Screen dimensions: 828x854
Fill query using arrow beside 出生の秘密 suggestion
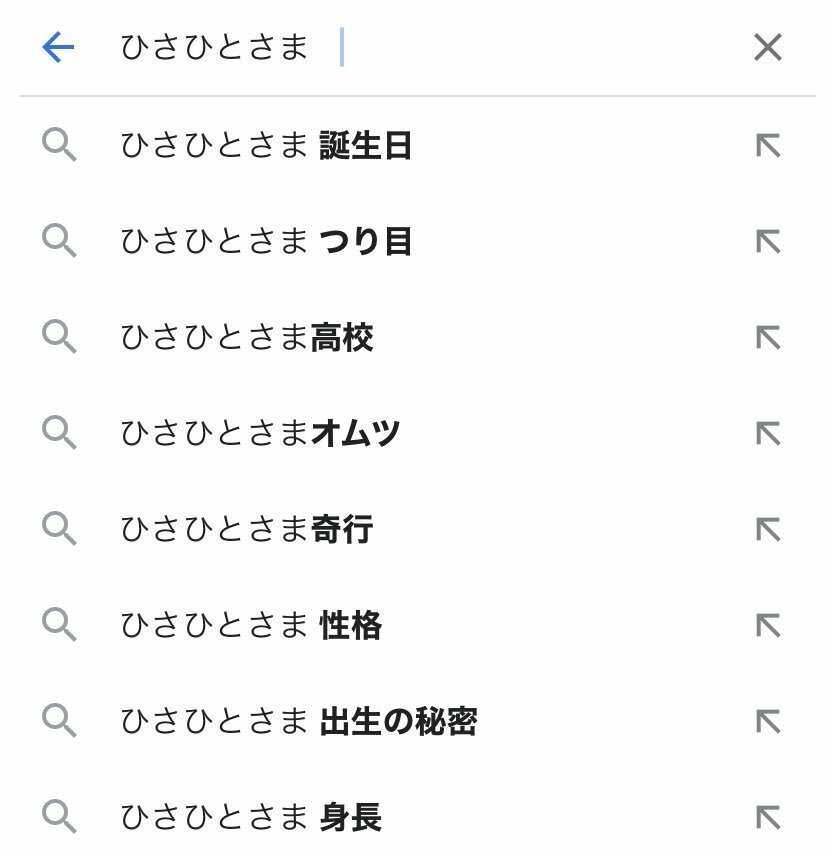(767, 721)
